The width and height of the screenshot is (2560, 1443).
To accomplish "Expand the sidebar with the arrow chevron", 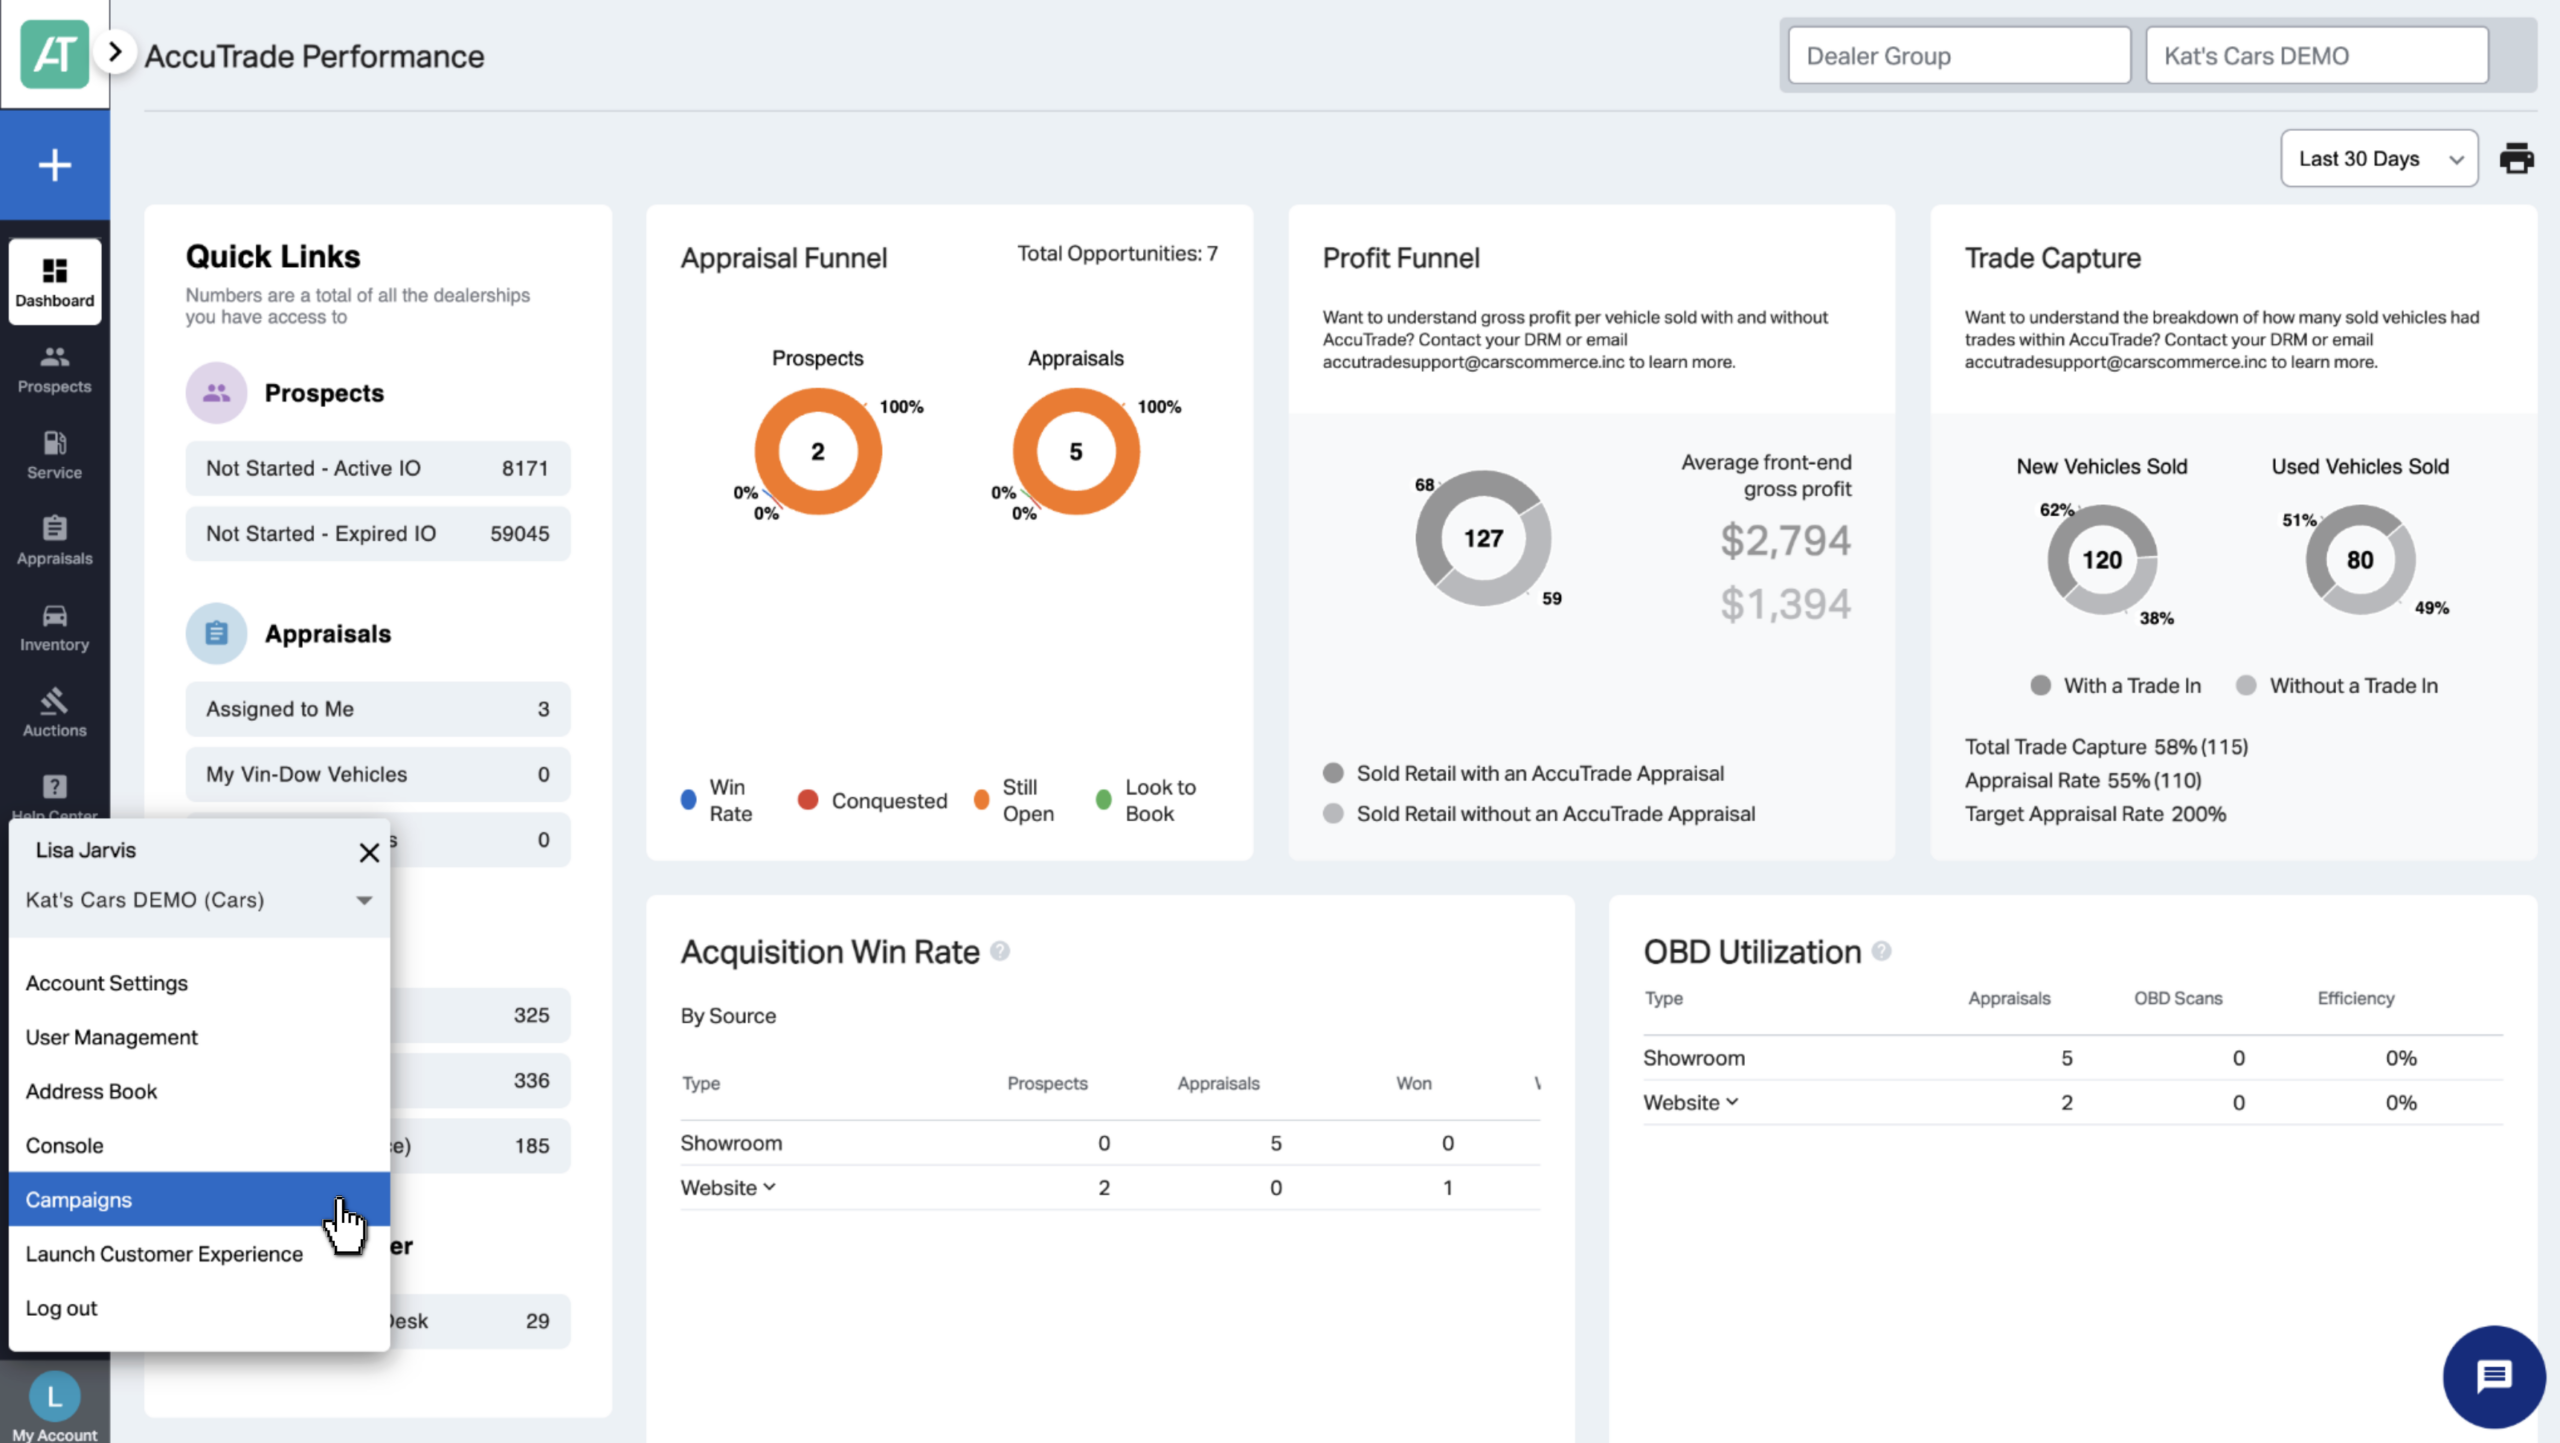I will (115, 52).
